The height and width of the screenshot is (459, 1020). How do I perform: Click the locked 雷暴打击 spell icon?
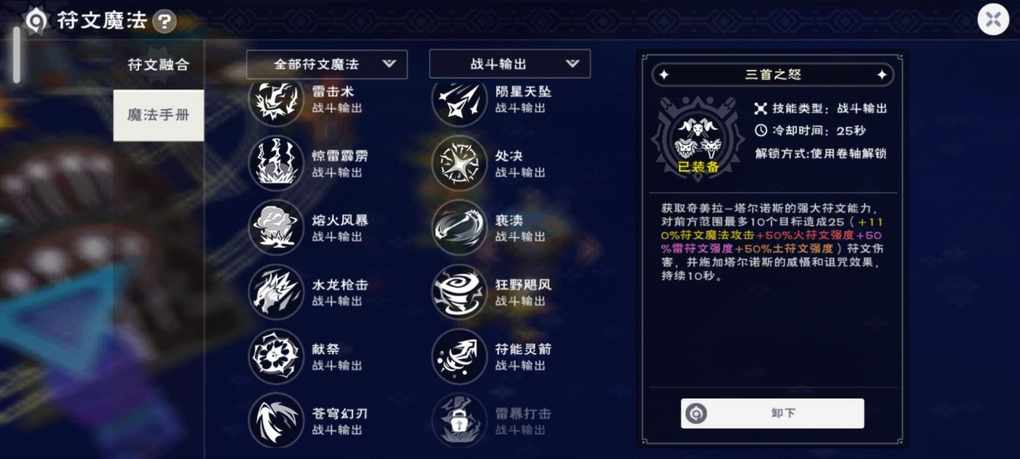(x=459, y=421)
